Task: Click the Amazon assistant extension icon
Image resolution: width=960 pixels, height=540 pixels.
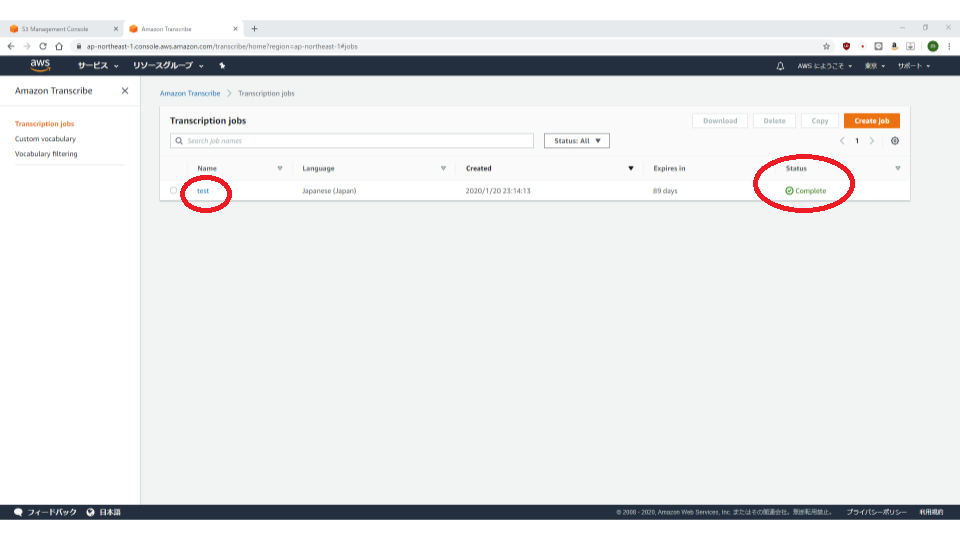Action: (894, 47)
